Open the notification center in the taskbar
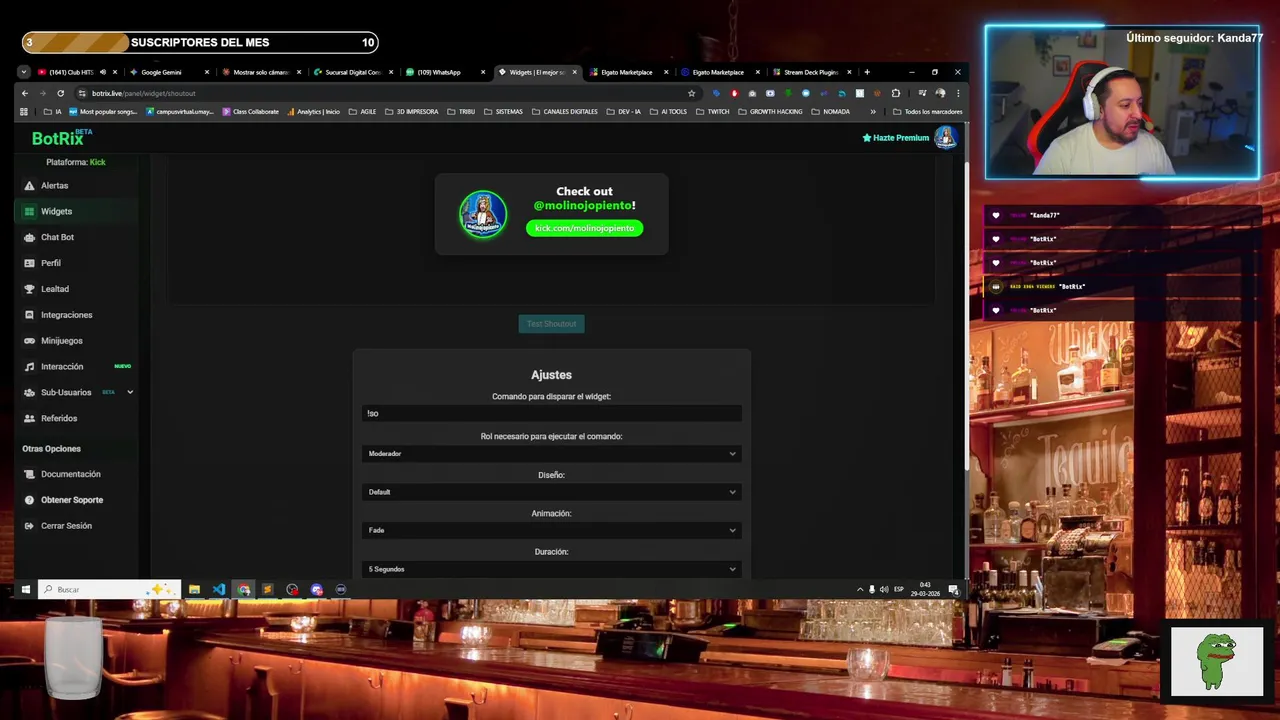The width and height of the screenshot is (1280, 720). [x=953, y=589]
